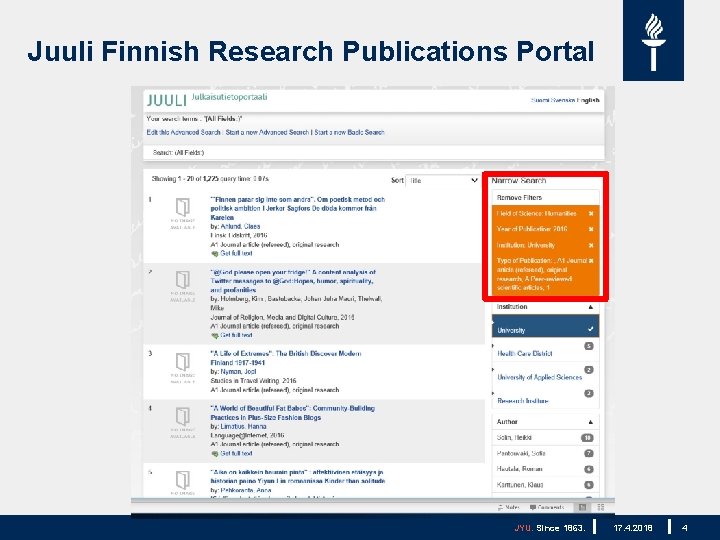Open the Notes pane button
Image resolution: width=720 pixels, height=540 pixels.
tap(508, 507)
